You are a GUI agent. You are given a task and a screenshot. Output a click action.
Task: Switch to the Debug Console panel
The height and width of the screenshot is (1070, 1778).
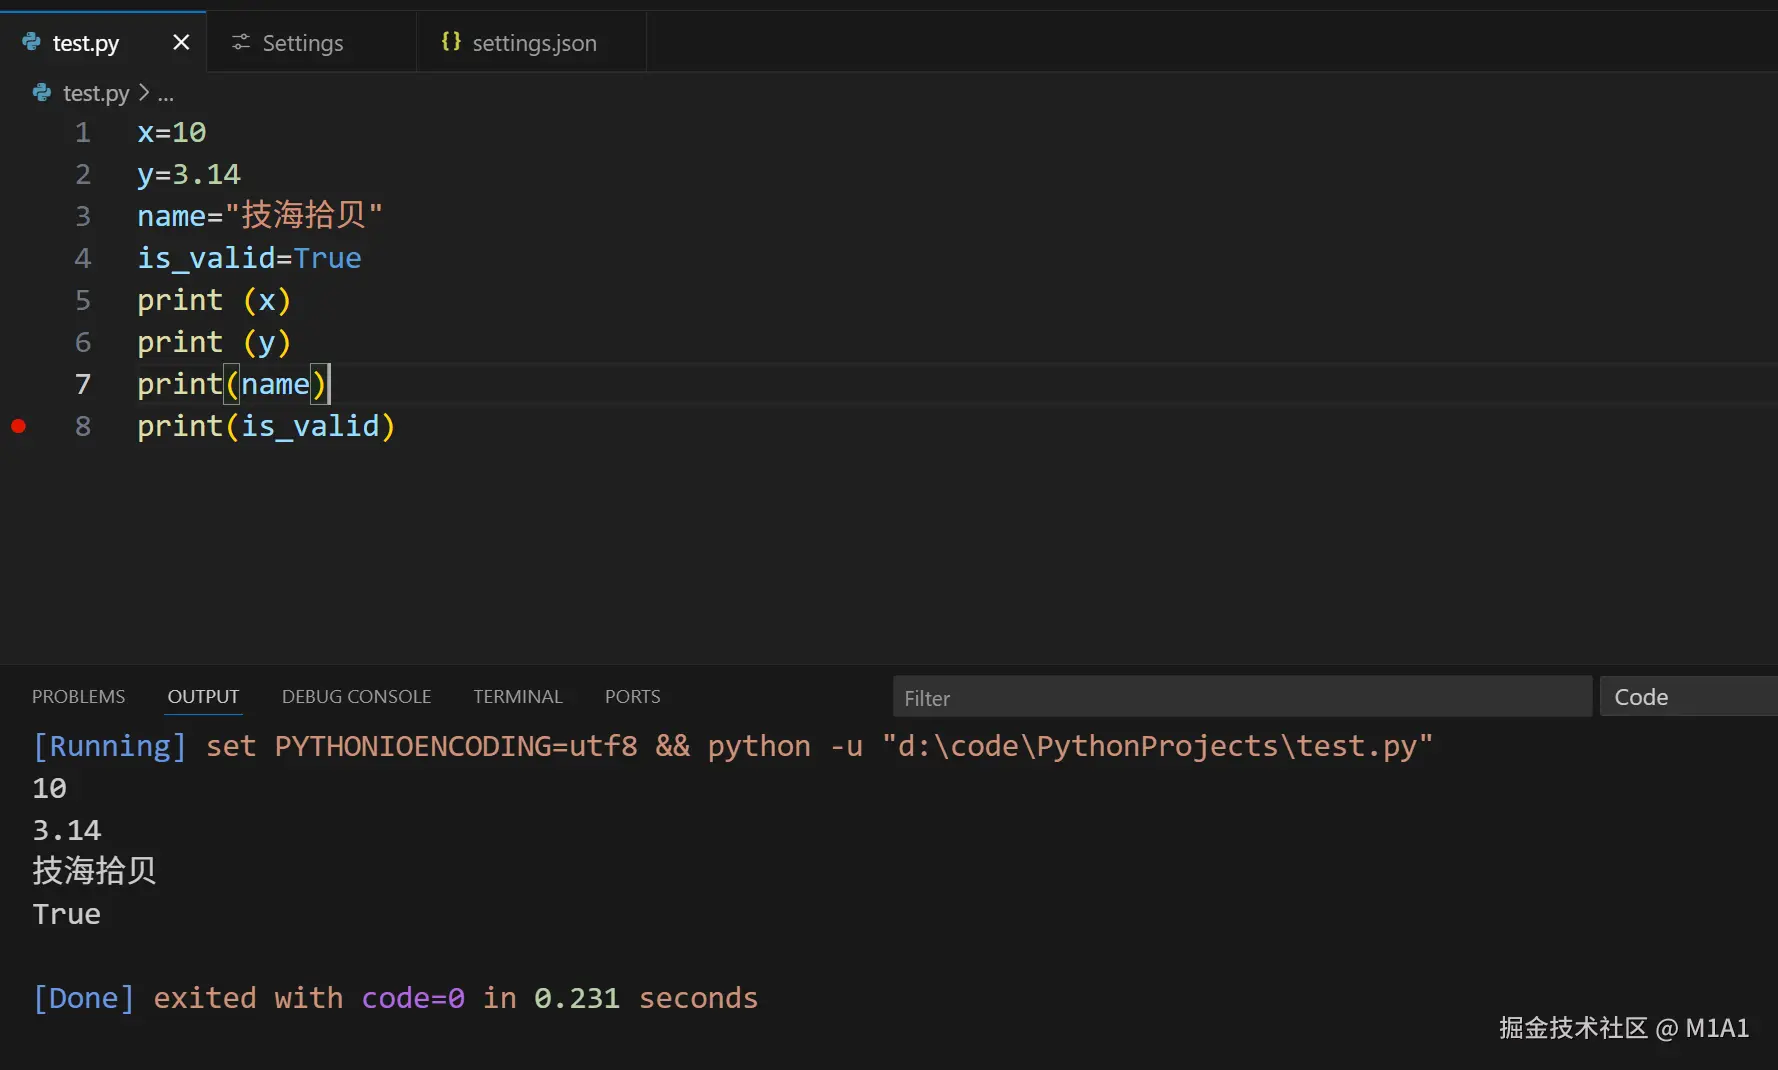[356, 697]
